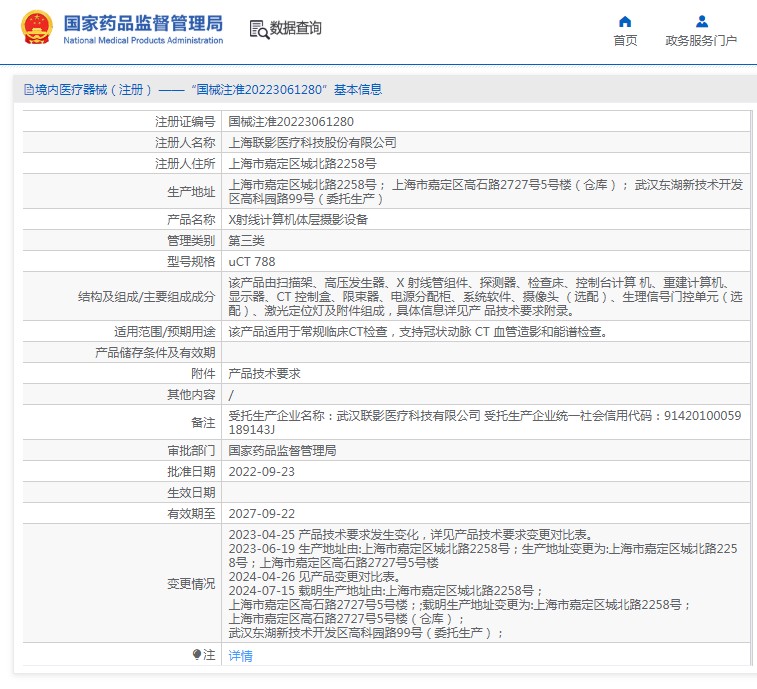Select the model value uCT 788
Image resolution: width=757 pixels, height=689 pixels.
[251, 261]
